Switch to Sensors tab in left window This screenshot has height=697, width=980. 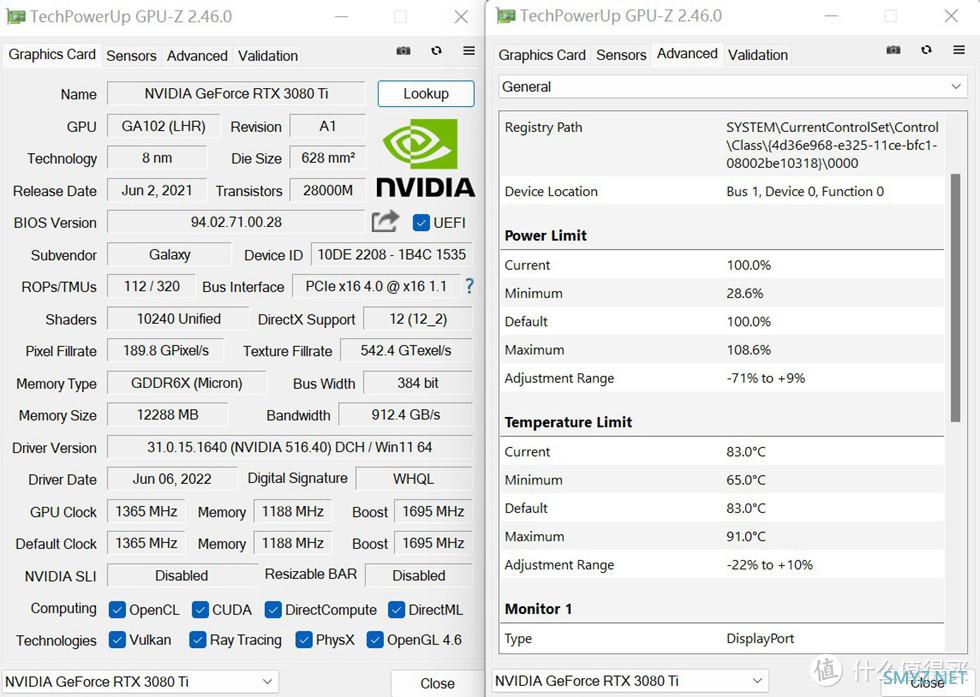point(131,56)
